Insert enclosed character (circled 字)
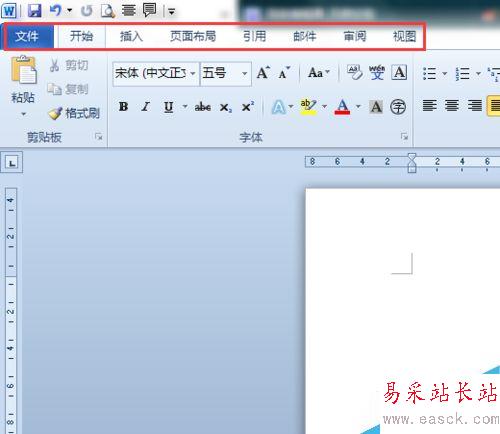The width and height of the screenshot is (500, 434). coord(398,107)
